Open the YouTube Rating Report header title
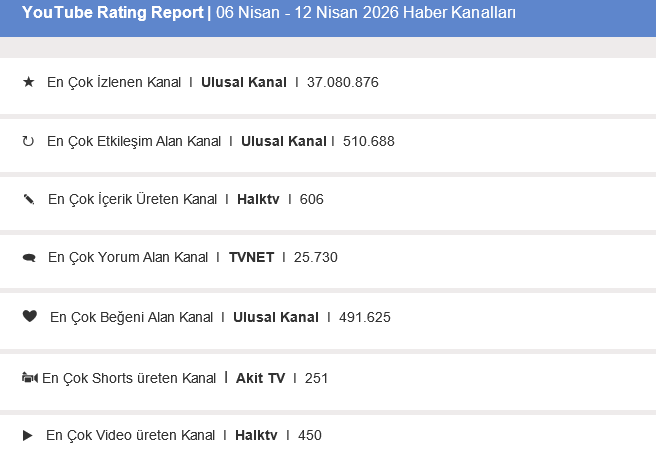The image size is (656, 458). coord(112,13)
